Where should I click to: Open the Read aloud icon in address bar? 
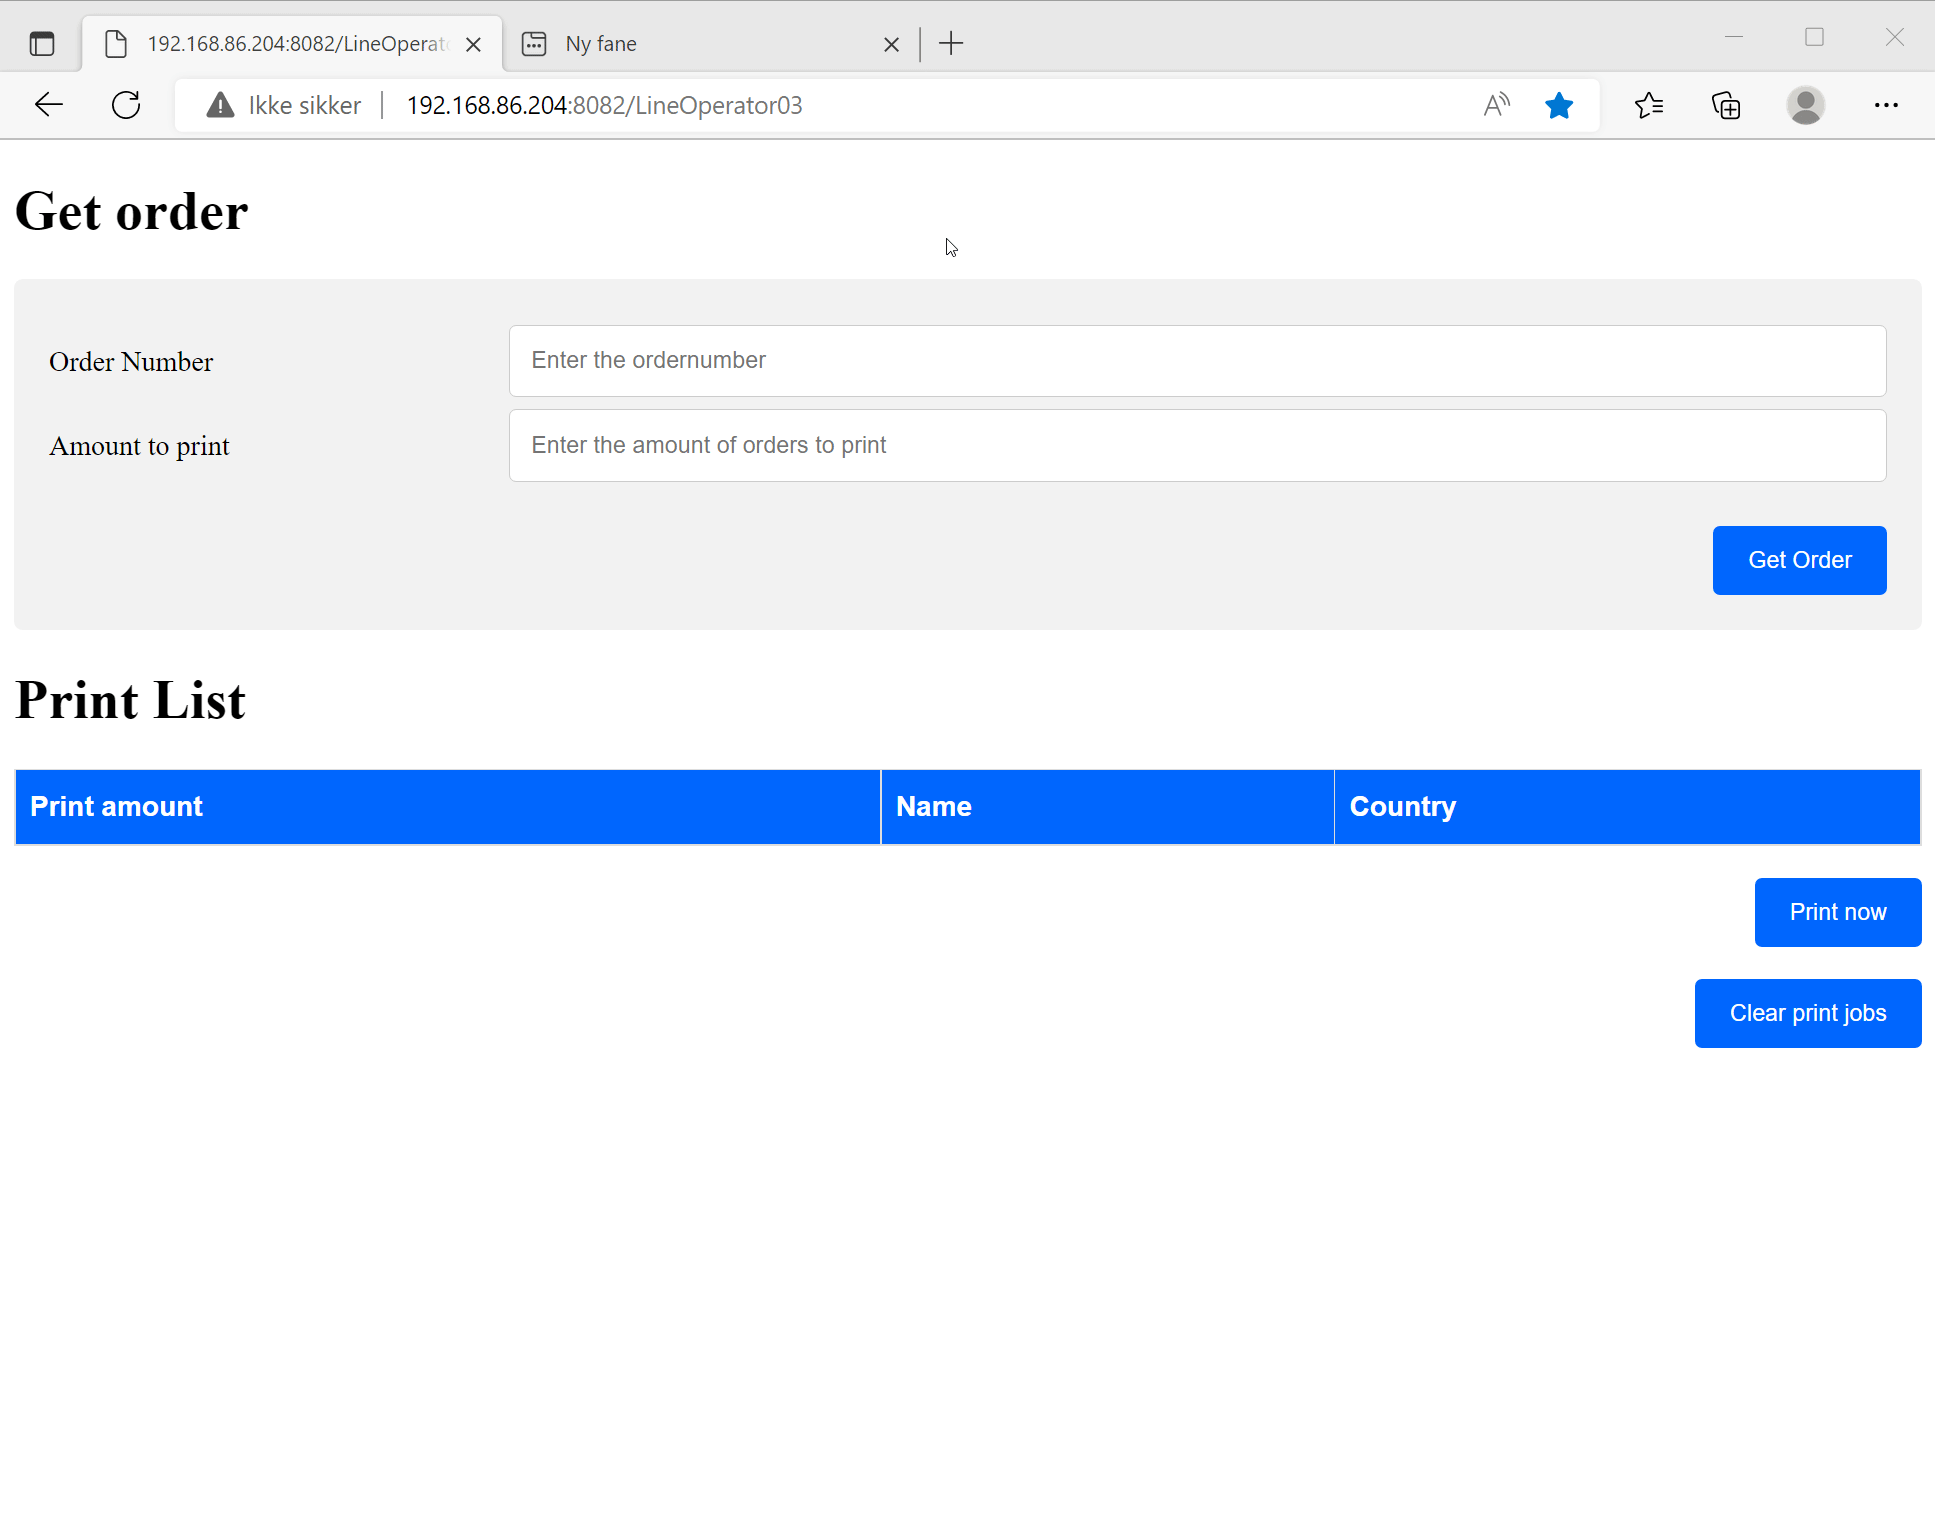1496,105
